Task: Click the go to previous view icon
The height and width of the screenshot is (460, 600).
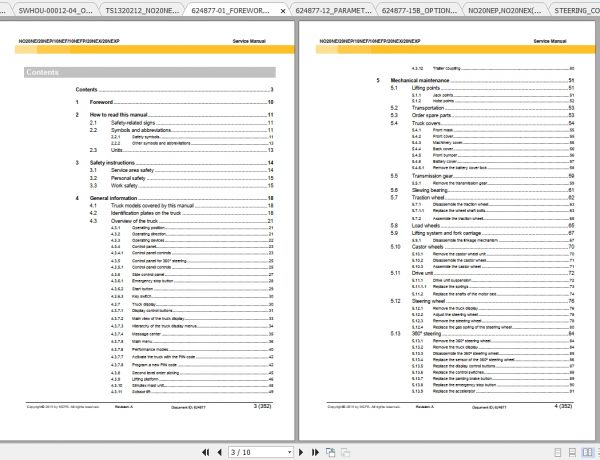Action: coord(331,452)
